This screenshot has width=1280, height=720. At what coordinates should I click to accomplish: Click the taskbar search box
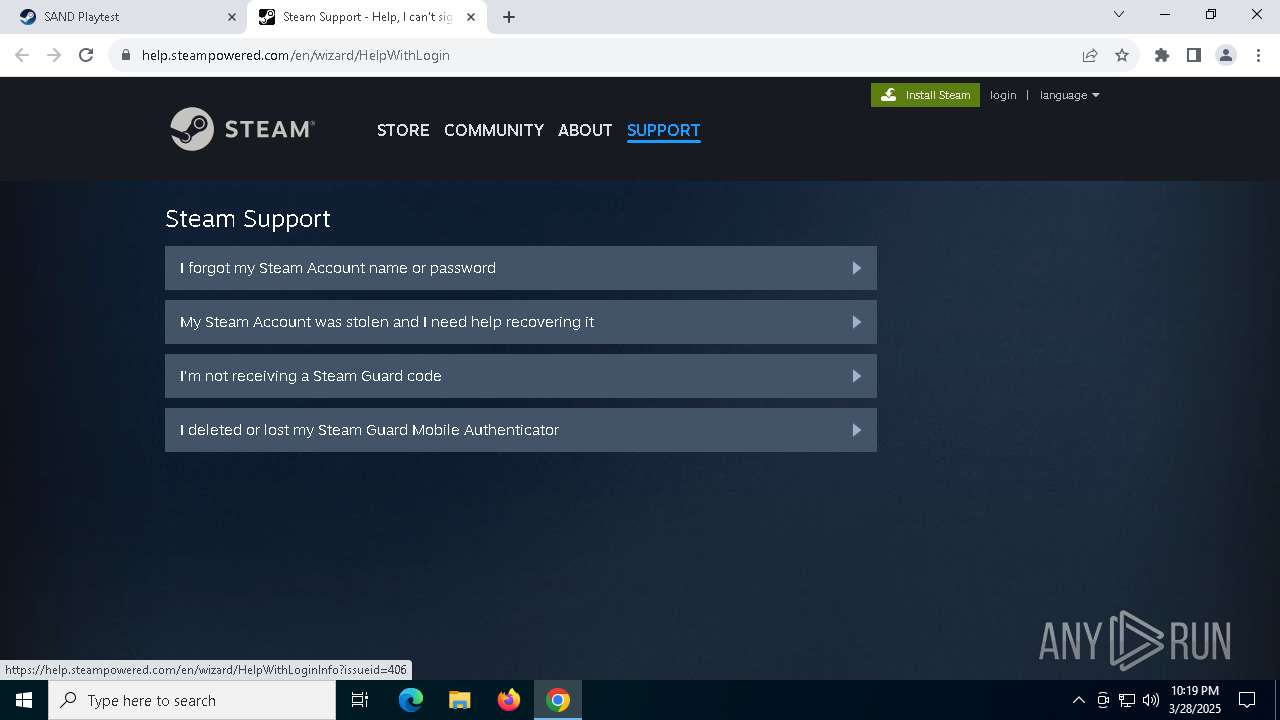[192, 700]
